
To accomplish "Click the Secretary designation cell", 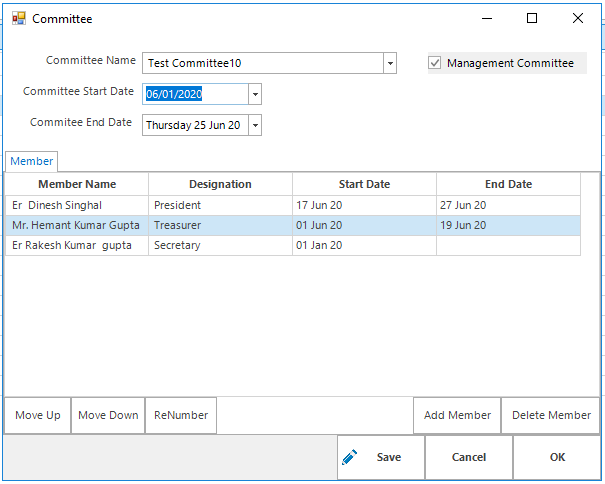I will tap(220, 245).
